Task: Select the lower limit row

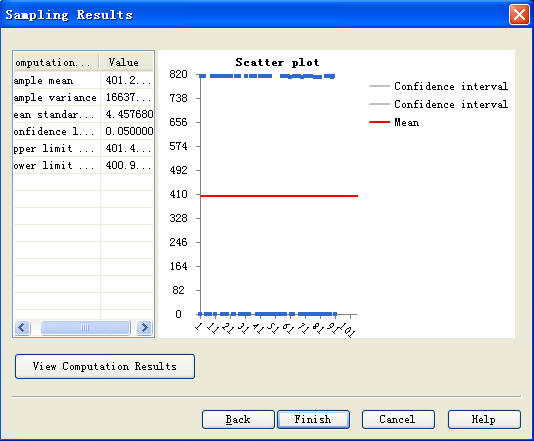Action: click(83, 166)
